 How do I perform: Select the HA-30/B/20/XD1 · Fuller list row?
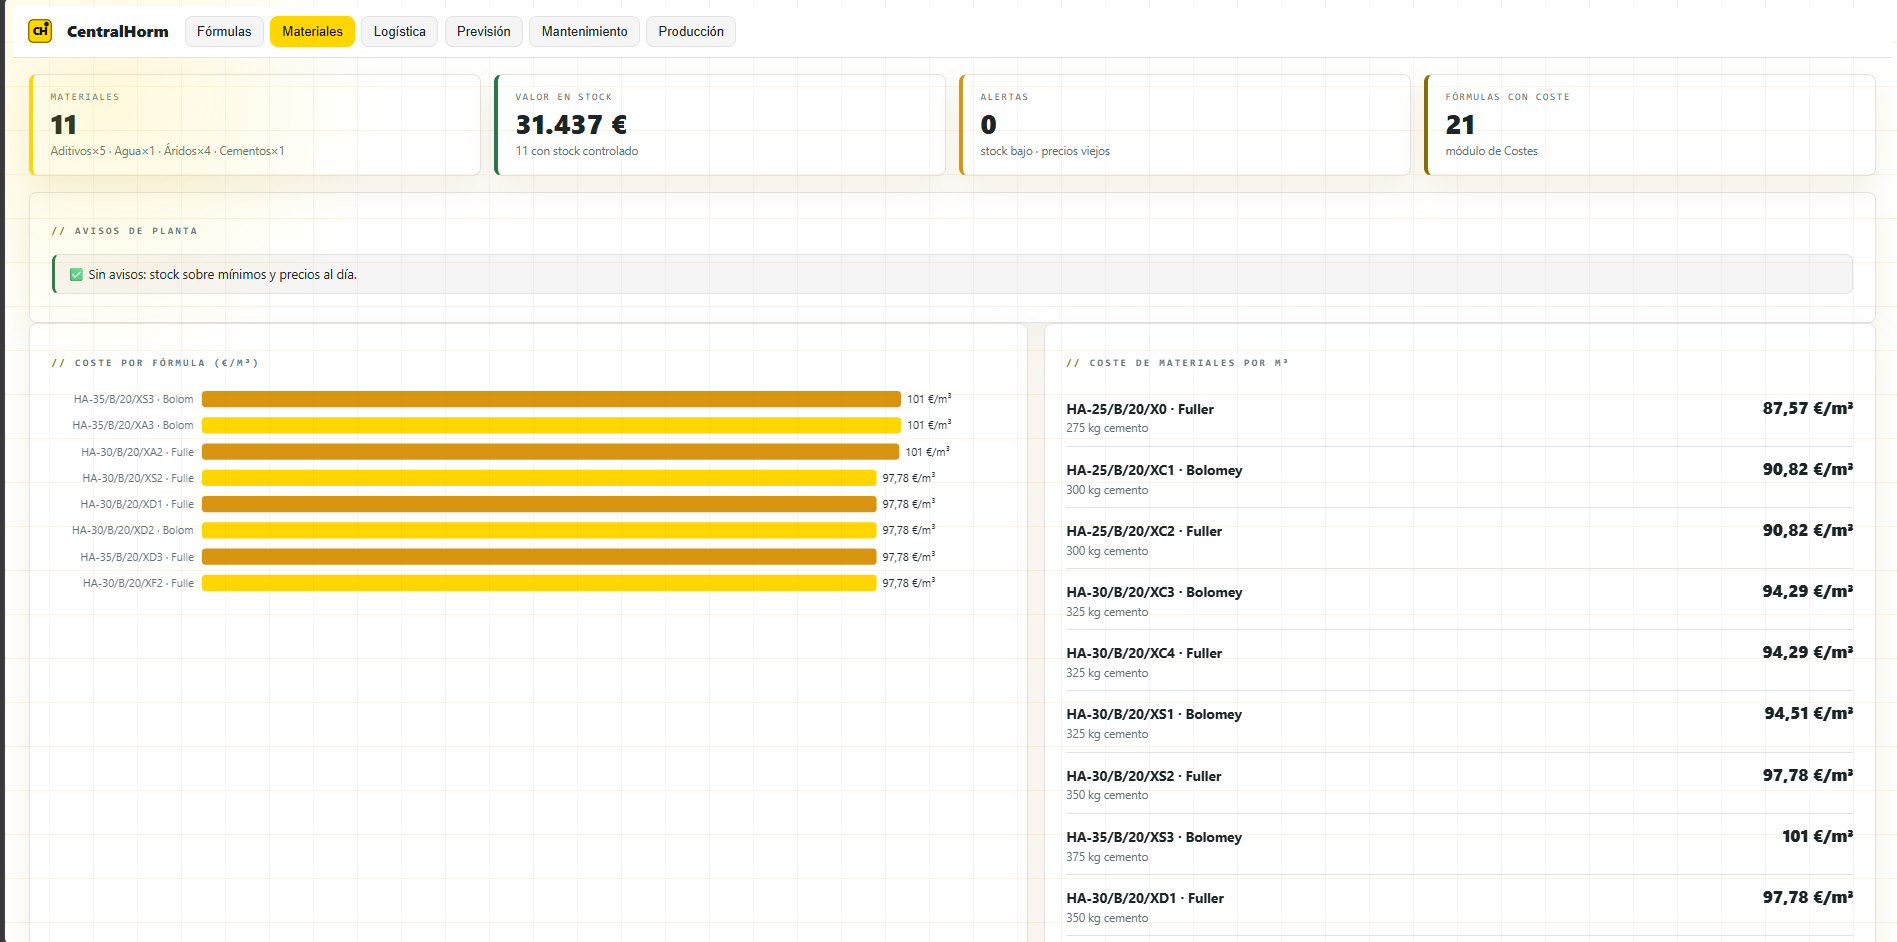[1460, 906]
